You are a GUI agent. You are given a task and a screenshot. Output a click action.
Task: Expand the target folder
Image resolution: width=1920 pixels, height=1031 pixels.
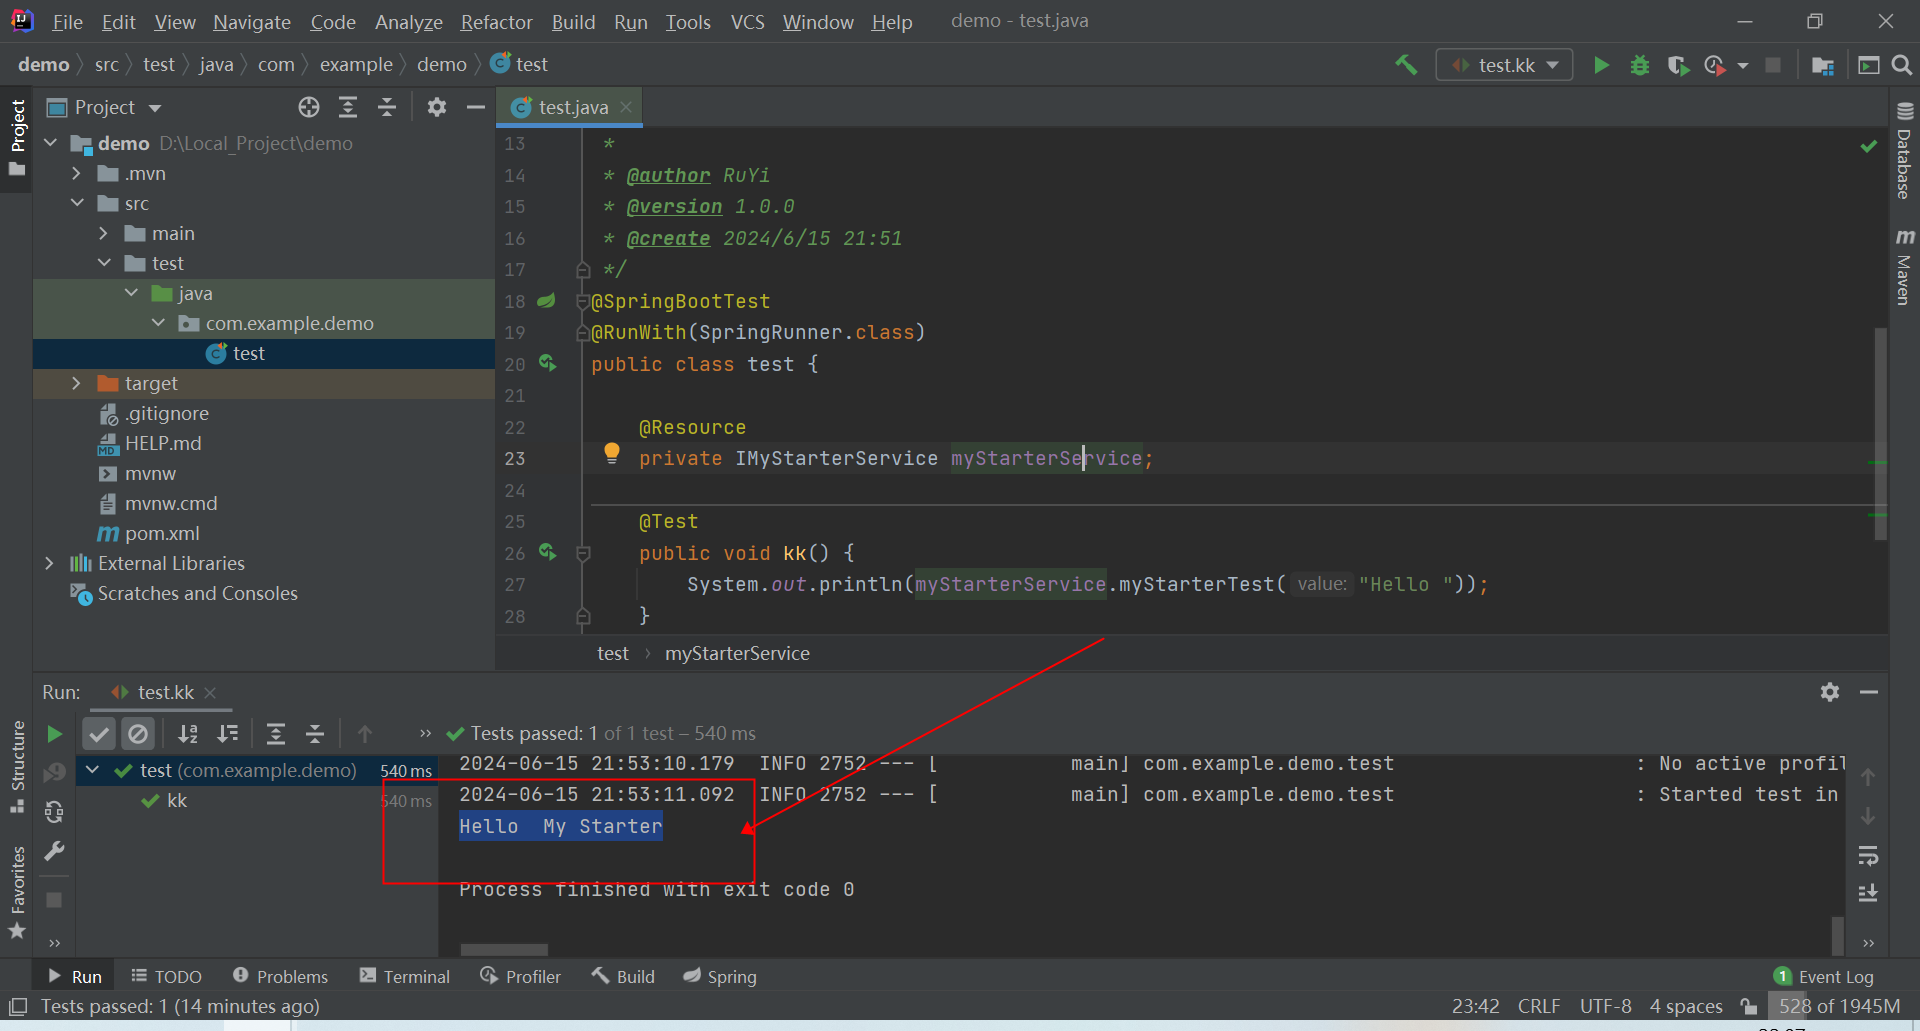[x=77, y=383]
